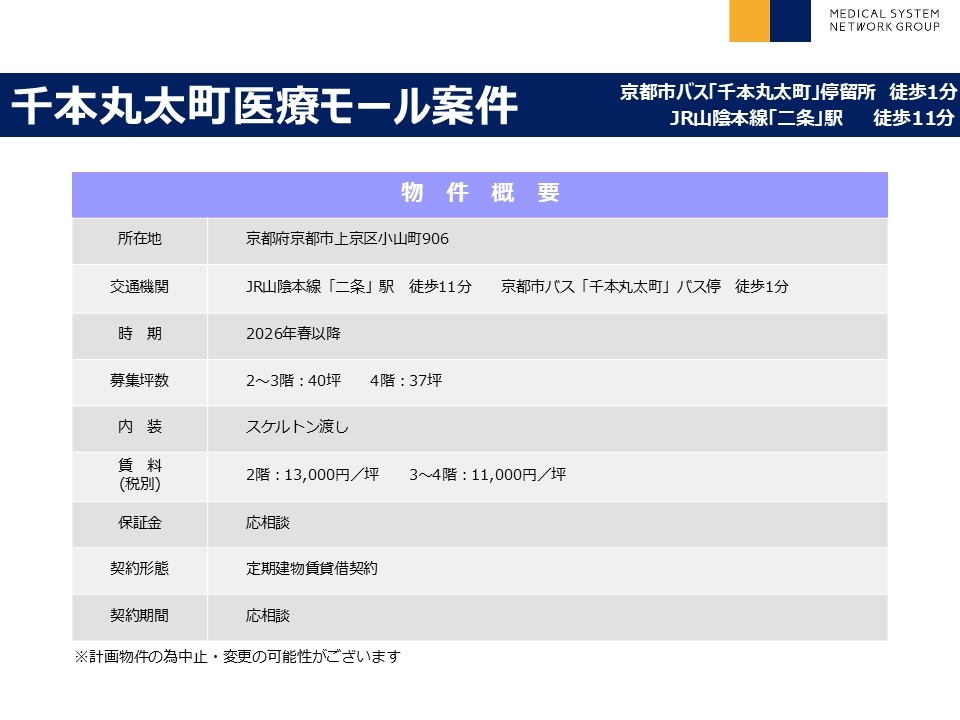Click the 内装 row label
This screenshot has width=960, height=720.
[x=140, y=427]
